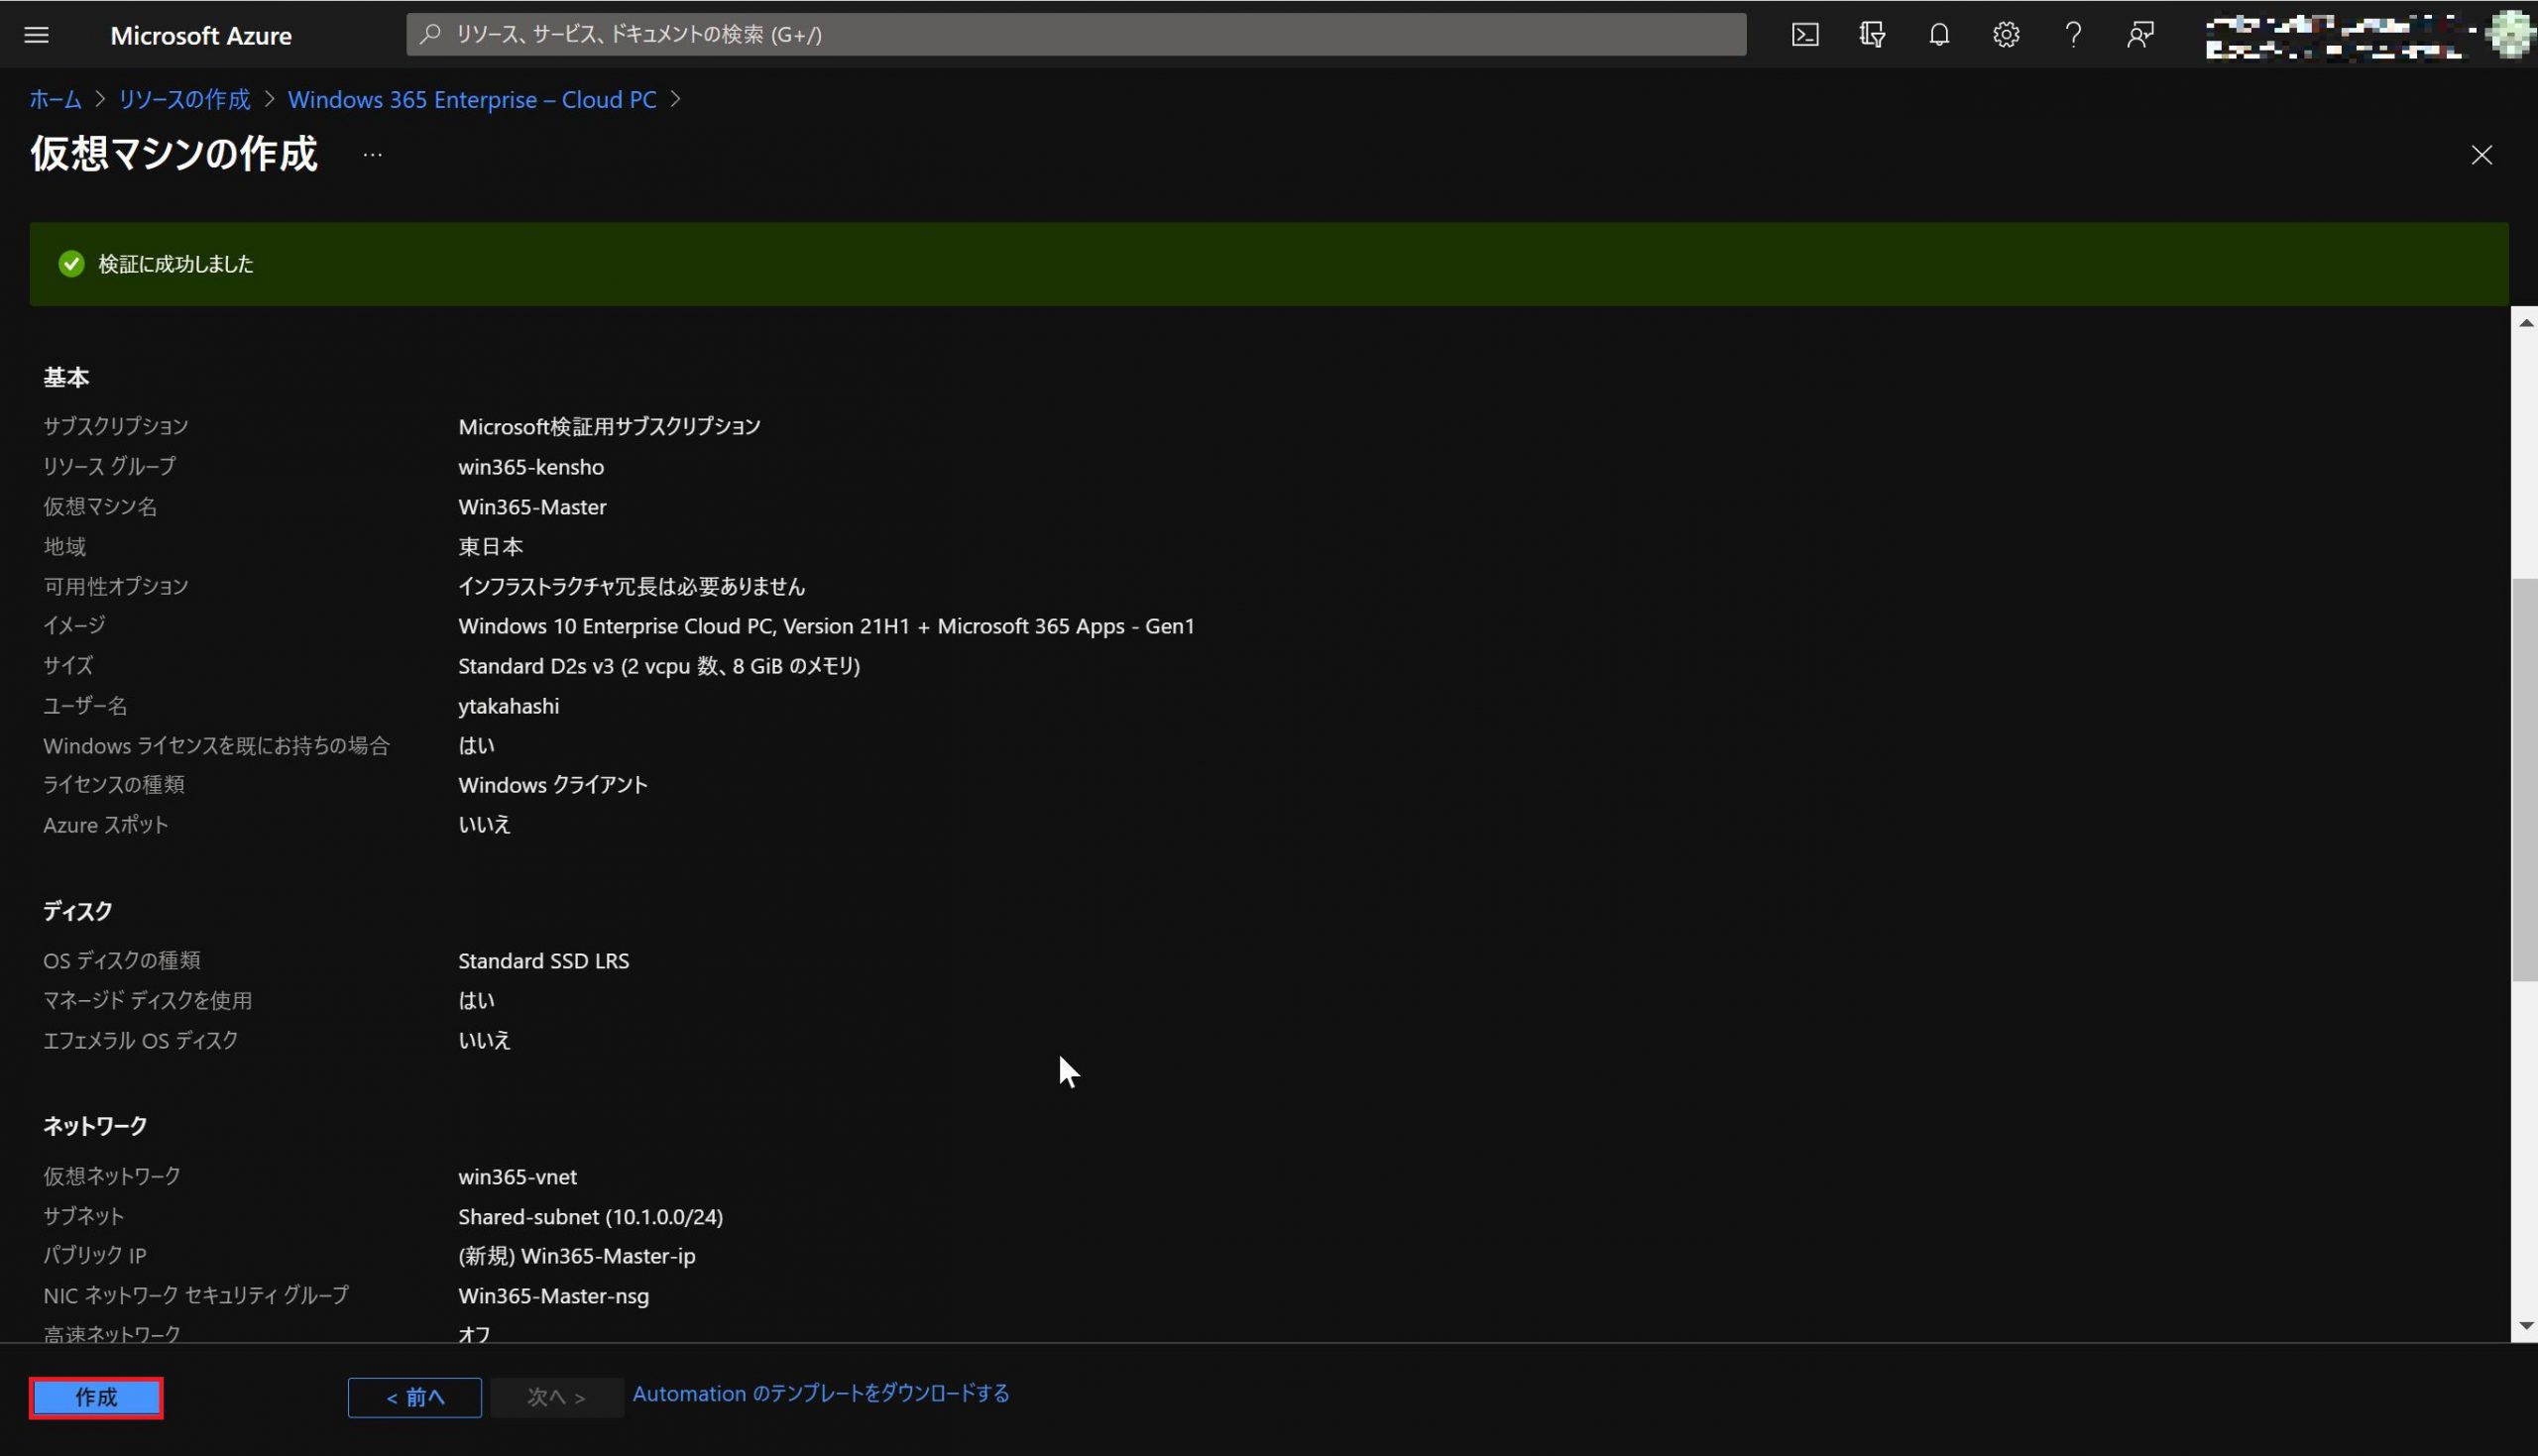Launch Cloud Shell from top bar
This screenshot has width=2538, height=1456.
[1804, 35]
